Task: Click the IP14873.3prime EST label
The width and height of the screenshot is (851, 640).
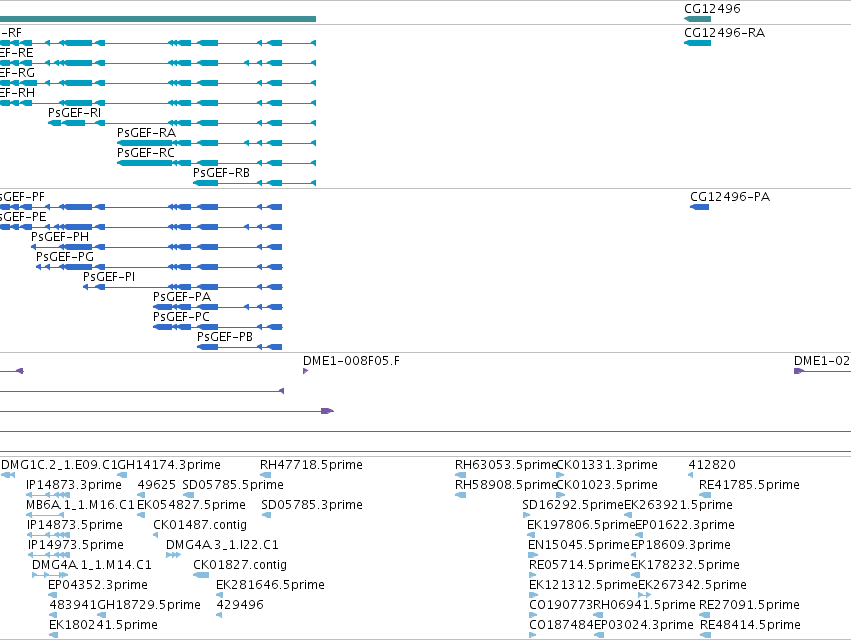Action: 74,485
